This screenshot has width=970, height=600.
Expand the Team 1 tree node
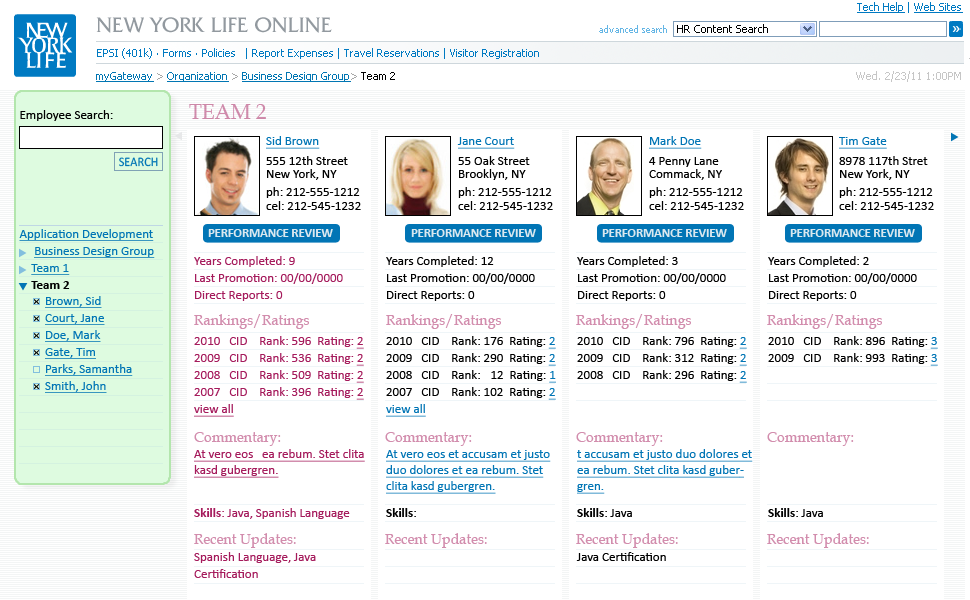point(22,269)
